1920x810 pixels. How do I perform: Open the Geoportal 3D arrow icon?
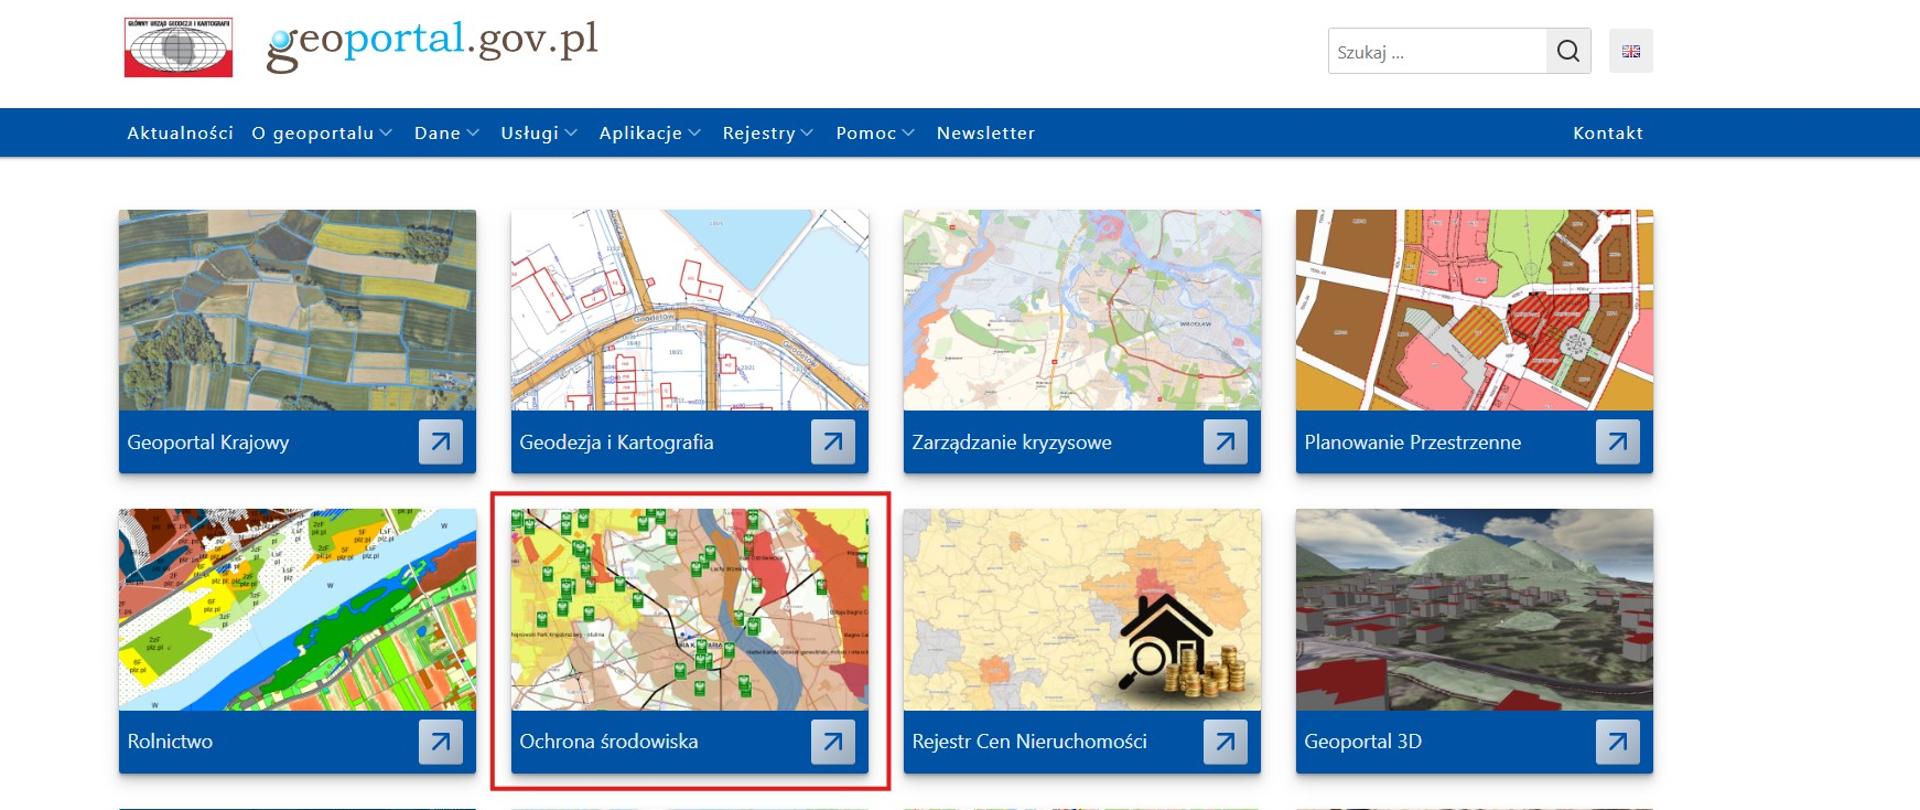tap(1617, 742)
